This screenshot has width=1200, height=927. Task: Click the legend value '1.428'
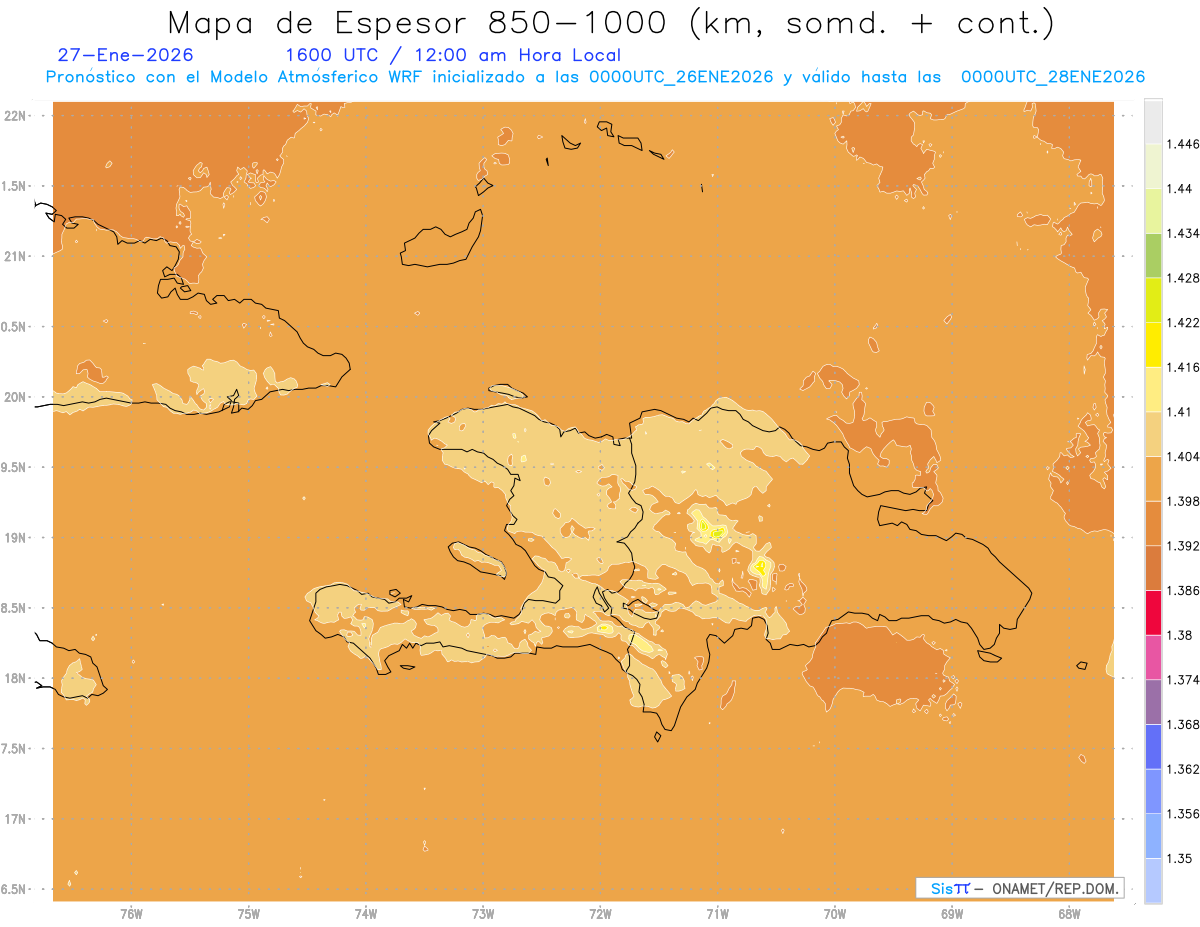[x=1183, y=278]
